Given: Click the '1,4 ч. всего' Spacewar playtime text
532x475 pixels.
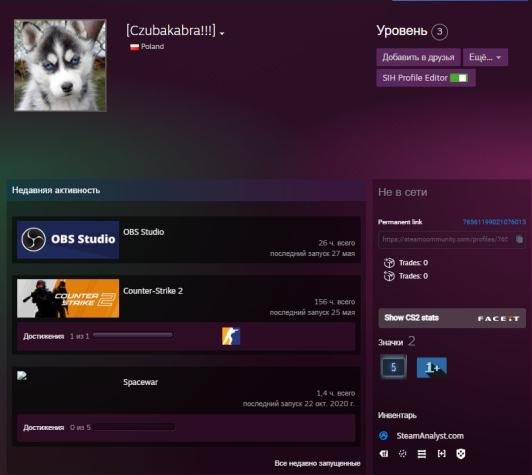Looking at the screenshot, I should tap(336, 393).
